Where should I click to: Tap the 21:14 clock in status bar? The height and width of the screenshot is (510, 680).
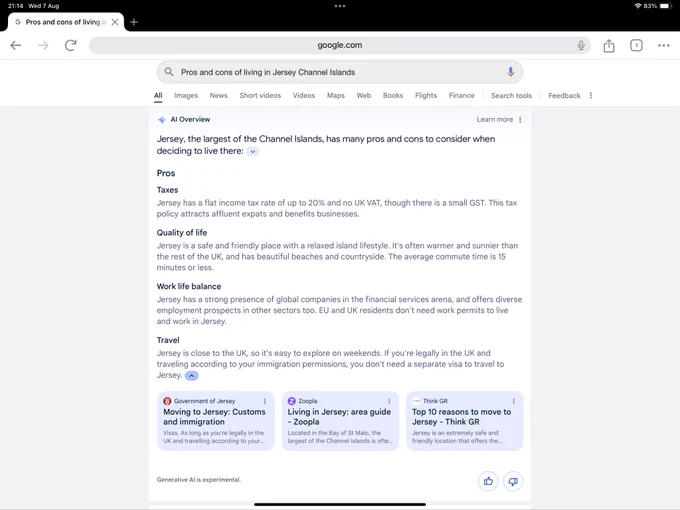tap(15, 6)
